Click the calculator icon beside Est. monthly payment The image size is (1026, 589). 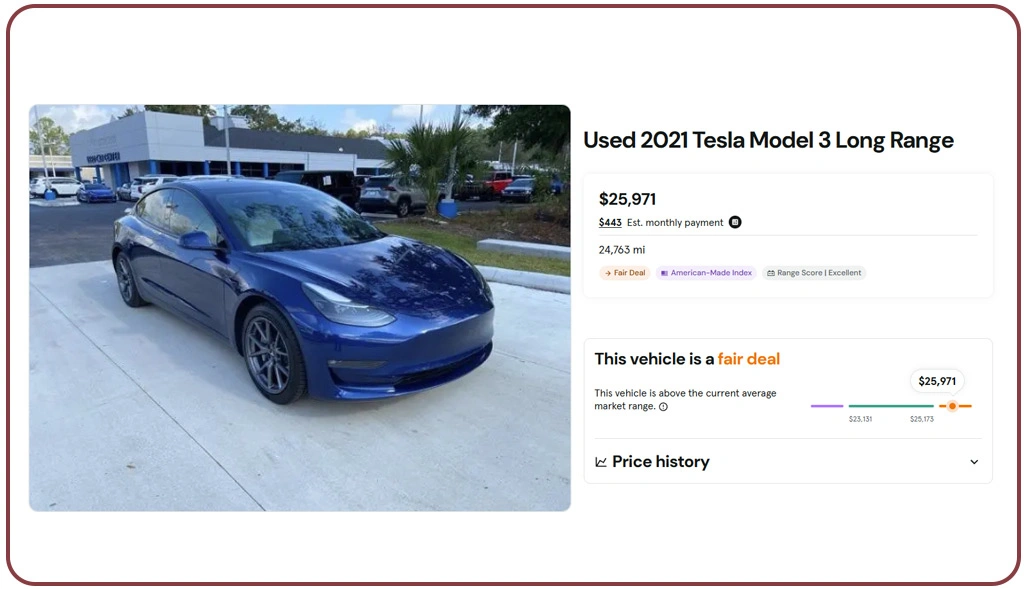[735, 222]
